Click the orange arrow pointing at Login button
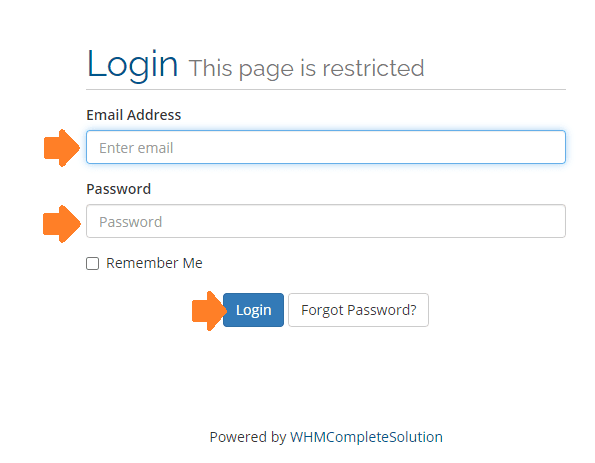This screenshot has height=463, width=595. (209, 311)
